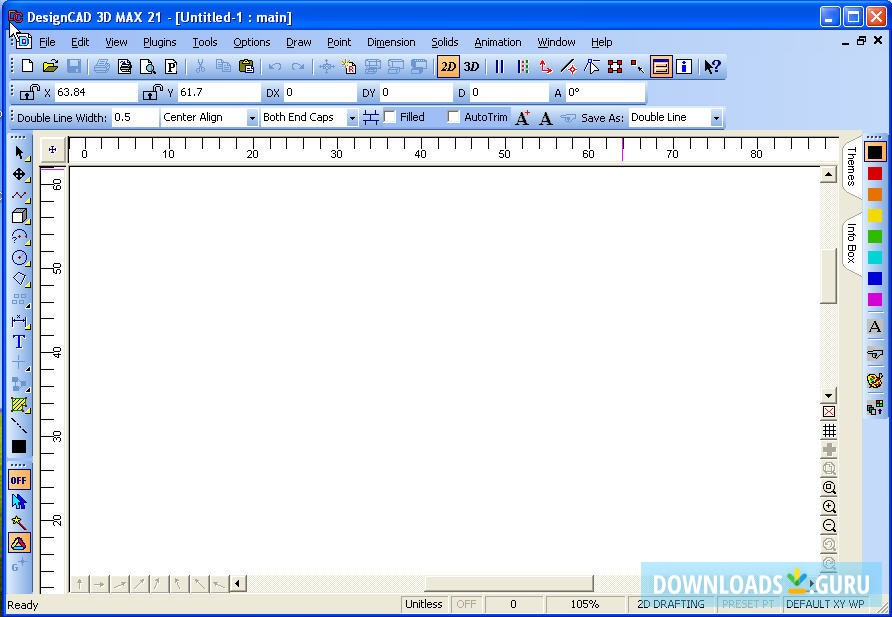Click the DY input field
Viewport: 892px width, 617px height.
click(x=416, y=92)
